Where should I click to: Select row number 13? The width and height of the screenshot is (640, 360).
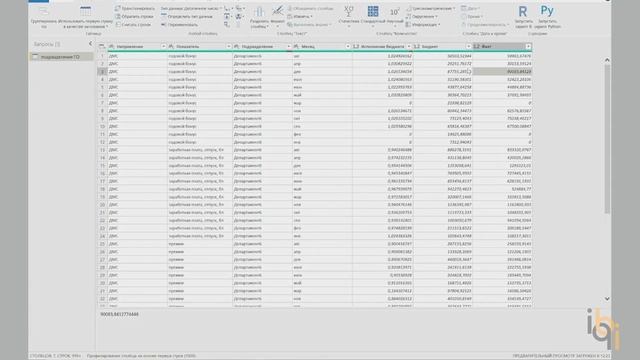coord(102,150)
